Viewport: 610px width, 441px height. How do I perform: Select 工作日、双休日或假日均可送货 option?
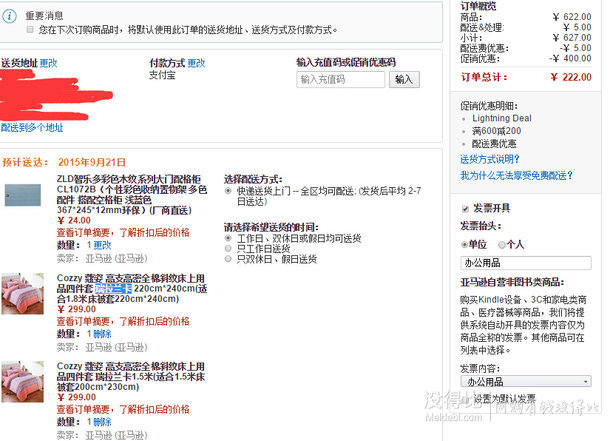tap(228, 238)
